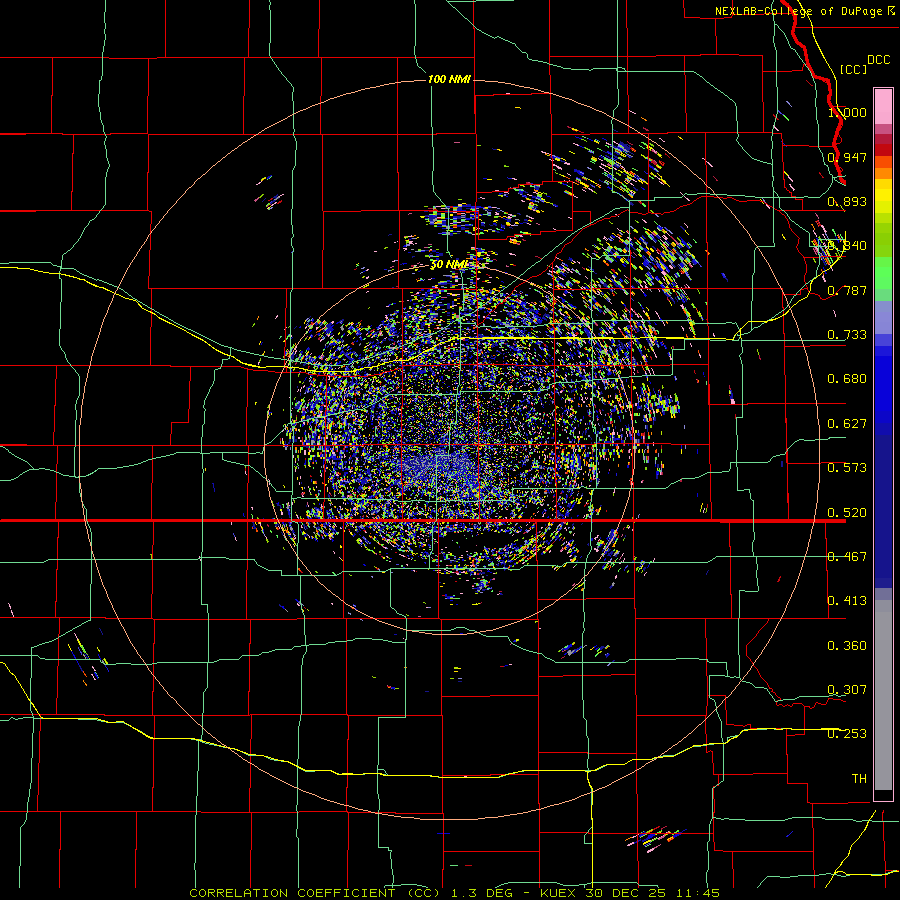Click the 0.840 color scale value

click(x=847, y=246)
